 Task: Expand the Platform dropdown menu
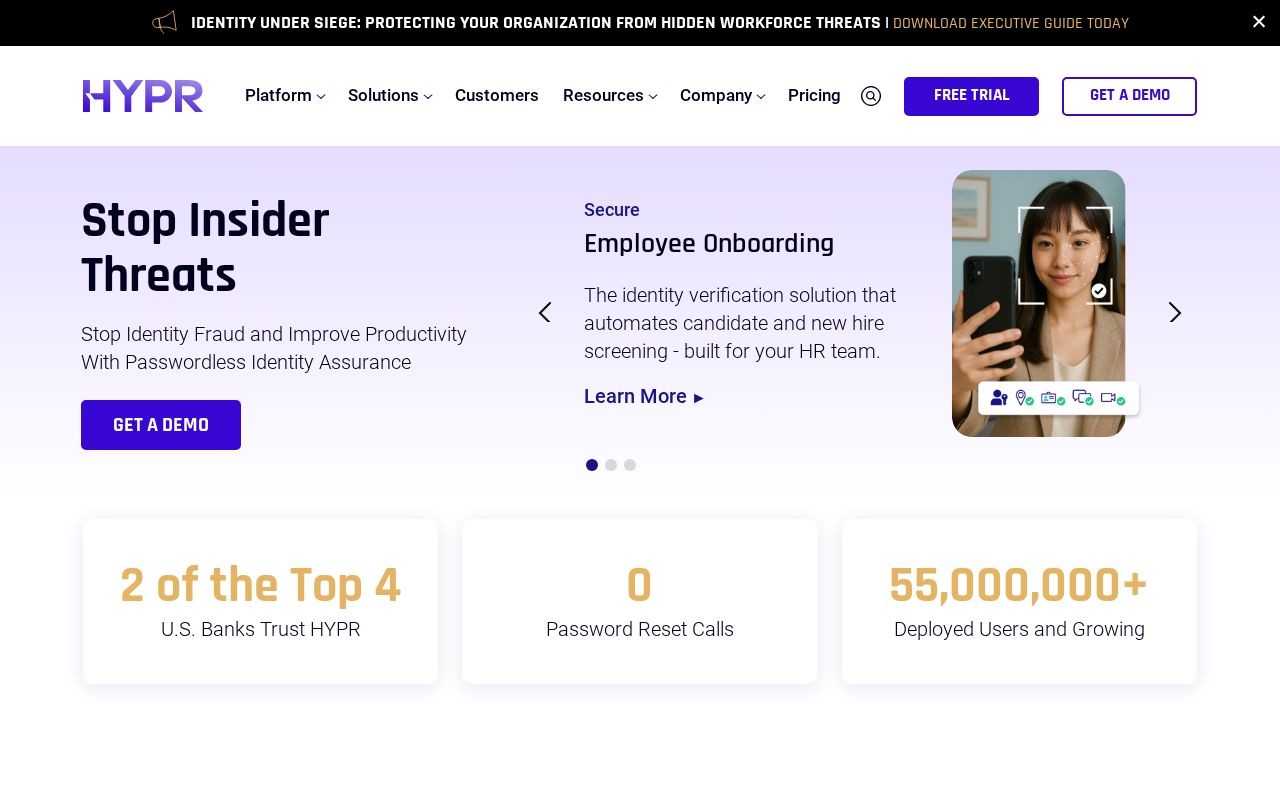285,96
